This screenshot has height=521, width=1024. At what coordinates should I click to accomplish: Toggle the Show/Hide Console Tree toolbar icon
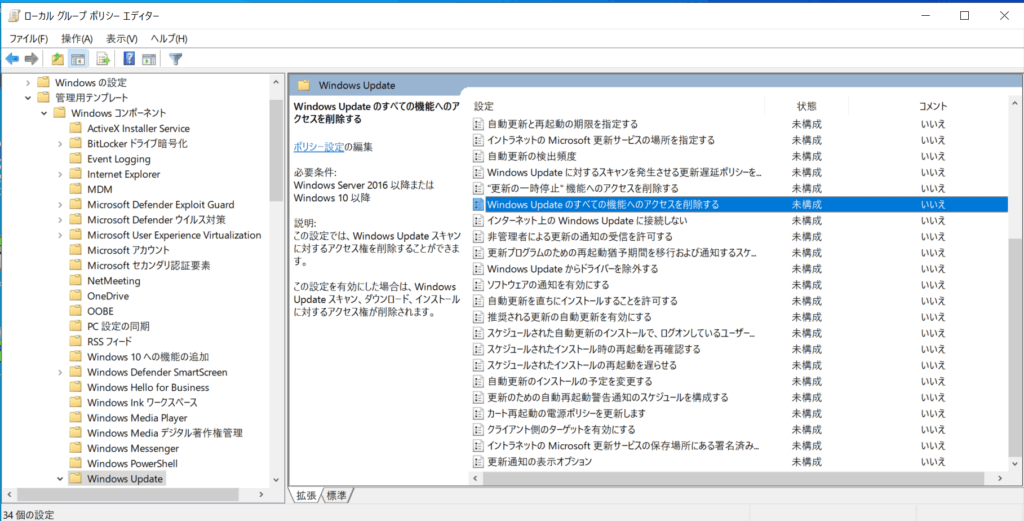tap(78, 59)
